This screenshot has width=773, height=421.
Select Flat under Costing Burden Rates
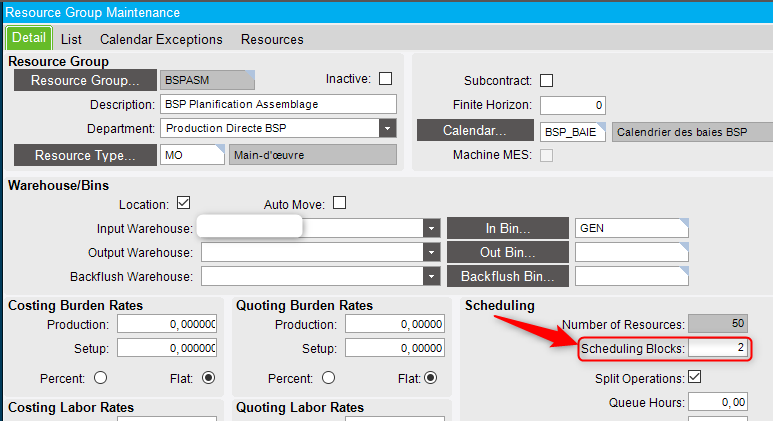209,378
